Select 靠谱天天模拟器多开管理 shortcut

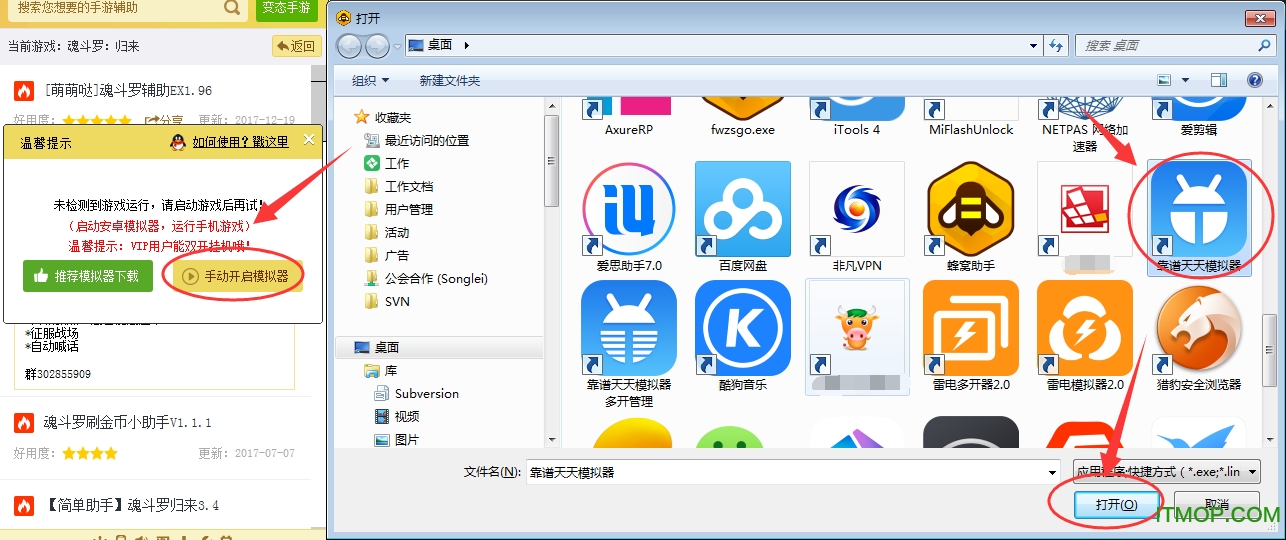coord(629,343)
